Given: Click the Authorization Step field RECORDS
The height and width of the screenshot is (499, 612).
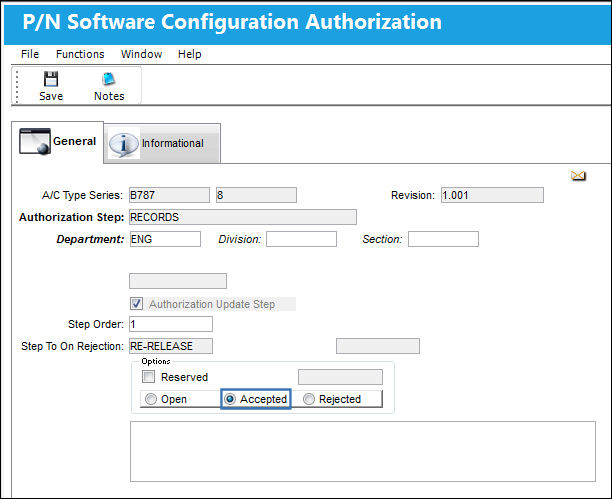Looking at the screenshot, I should click(243, 217).
